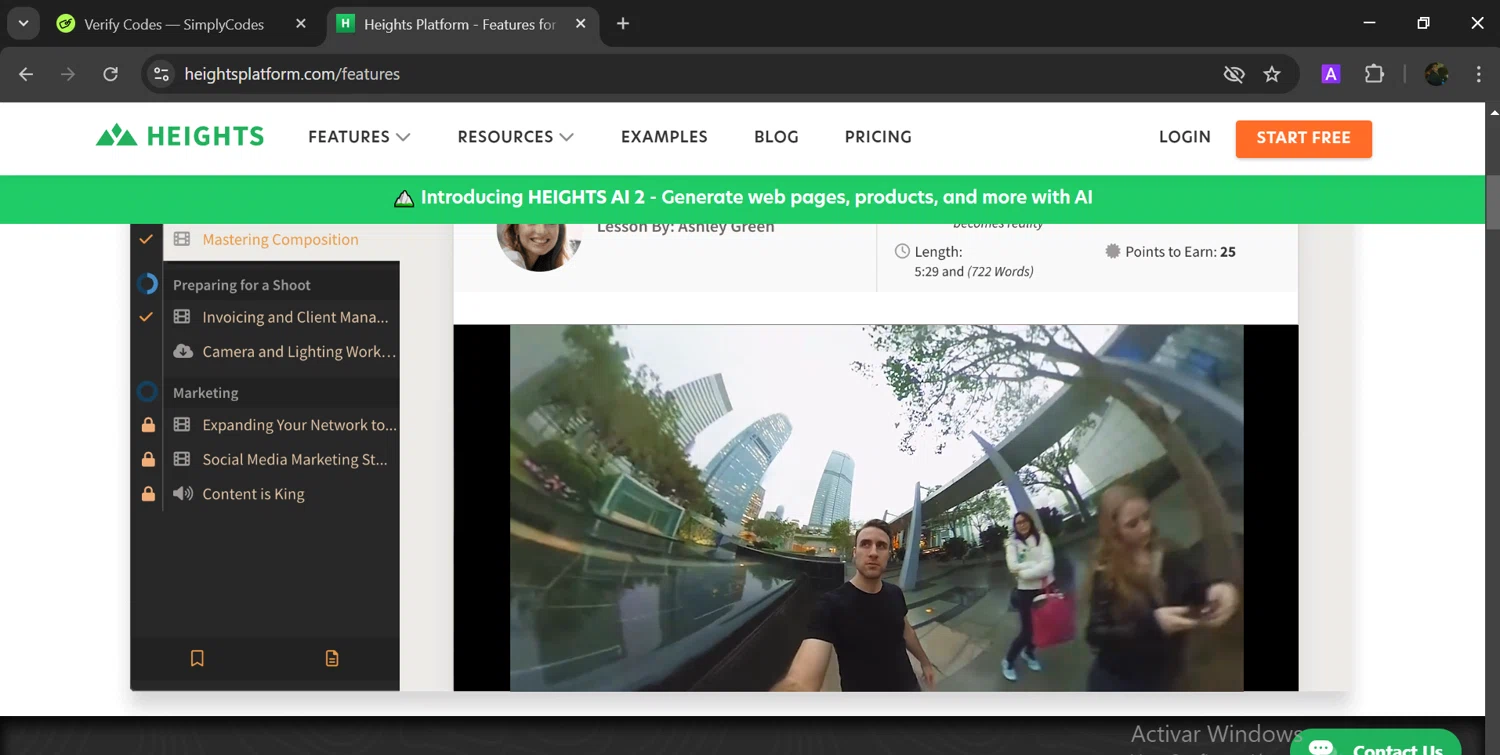The height and width of the screenshot is (755, 1500).
Task: Open the browser extensions puzzle icon
Action: (1374, 74)
